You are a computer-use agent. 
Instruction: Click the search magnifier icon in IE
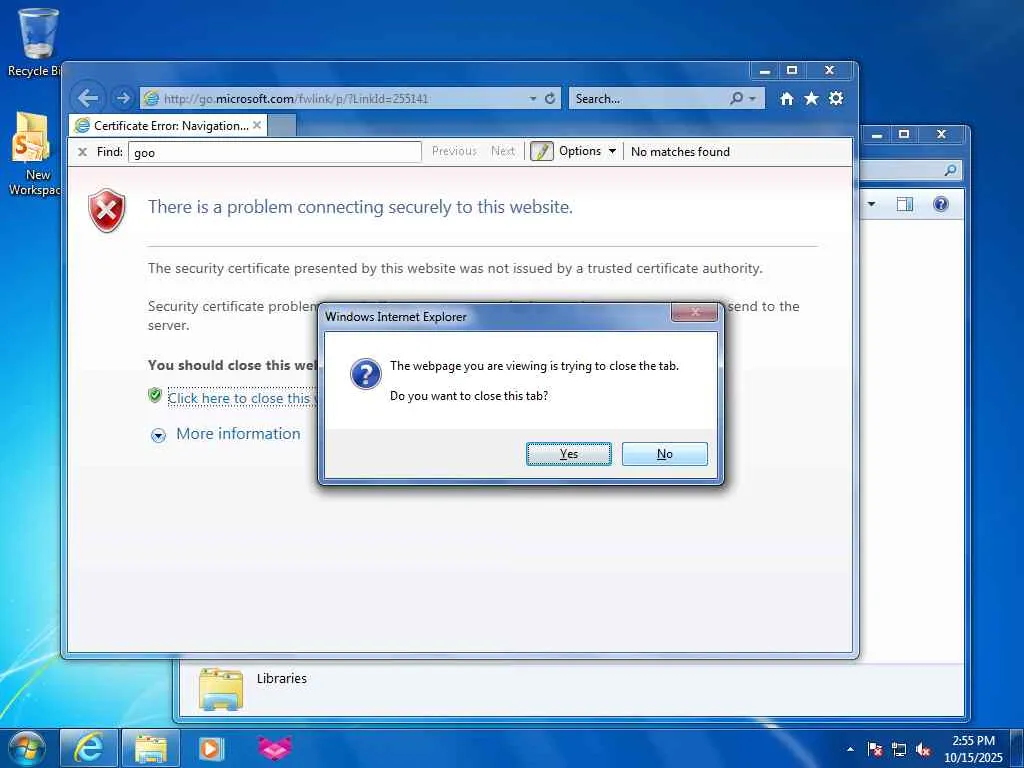coord(736,99)
